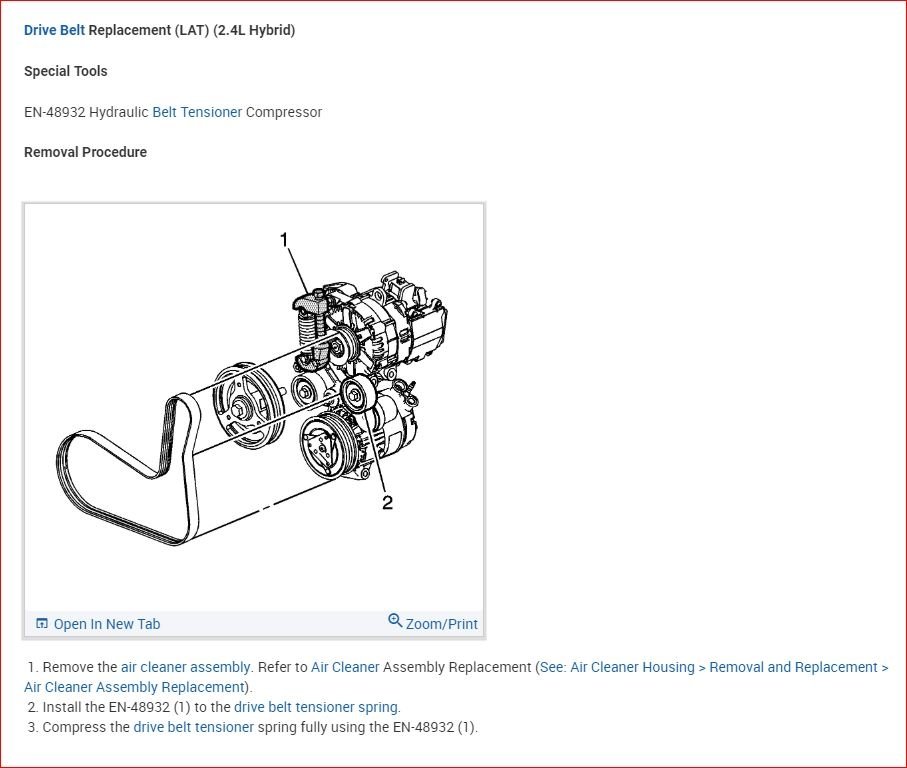Open the Zoom/Print link
Screen dimensions: 907x768
(x=441, y=624)
